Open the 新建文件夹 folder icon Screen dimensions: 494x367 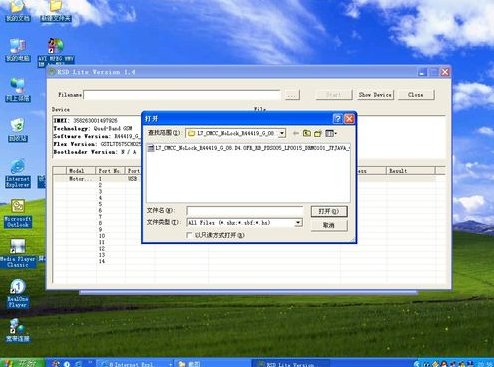[56, 11]
